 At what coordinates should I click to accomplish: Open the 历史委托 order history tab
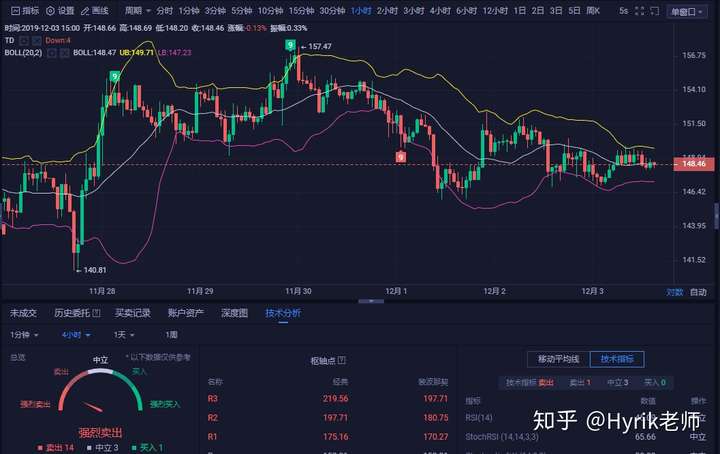[72, 313]
